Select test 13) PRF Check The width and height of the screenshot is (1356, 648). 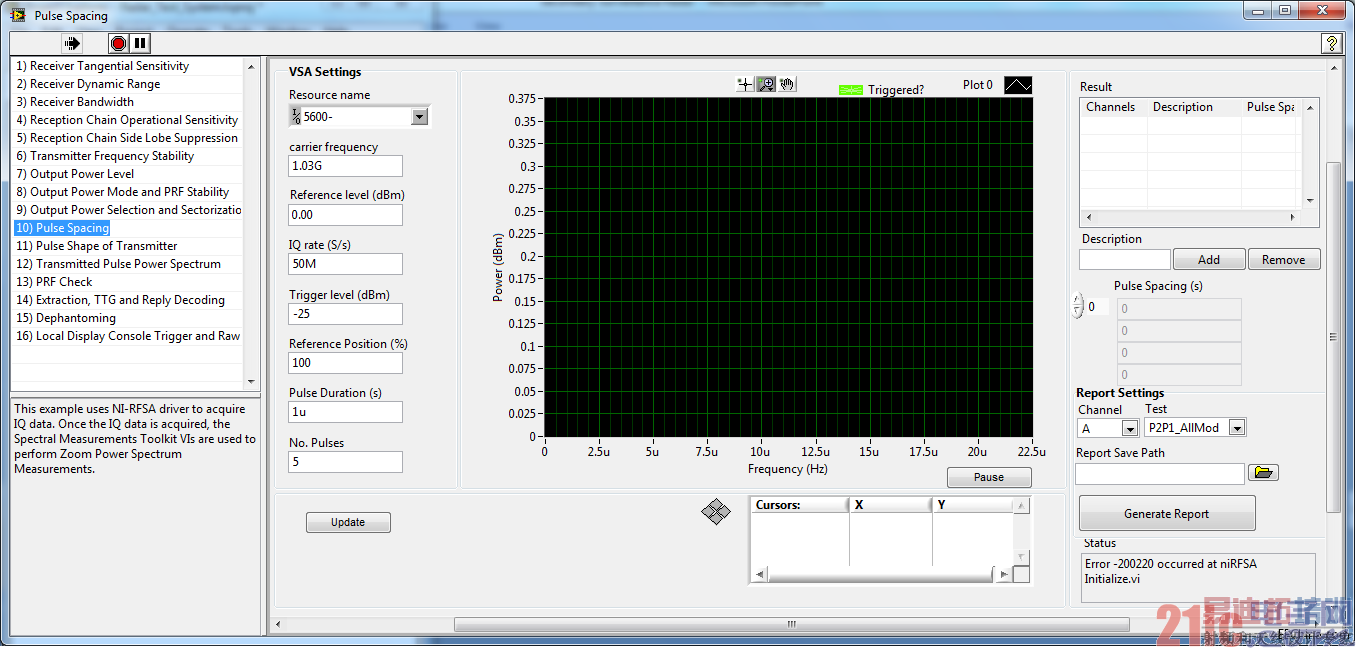coord(127,282)
